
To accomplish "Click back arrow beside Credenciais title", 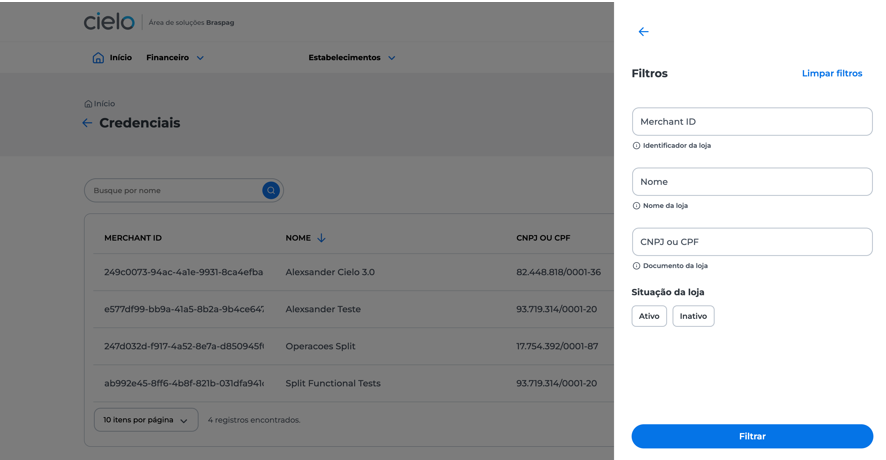I will pos(87,123).
